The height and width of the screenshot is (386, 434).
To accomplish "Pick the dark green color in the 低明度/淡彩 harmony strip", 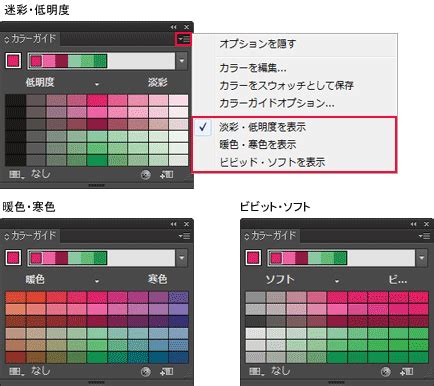I will [100, 61].
